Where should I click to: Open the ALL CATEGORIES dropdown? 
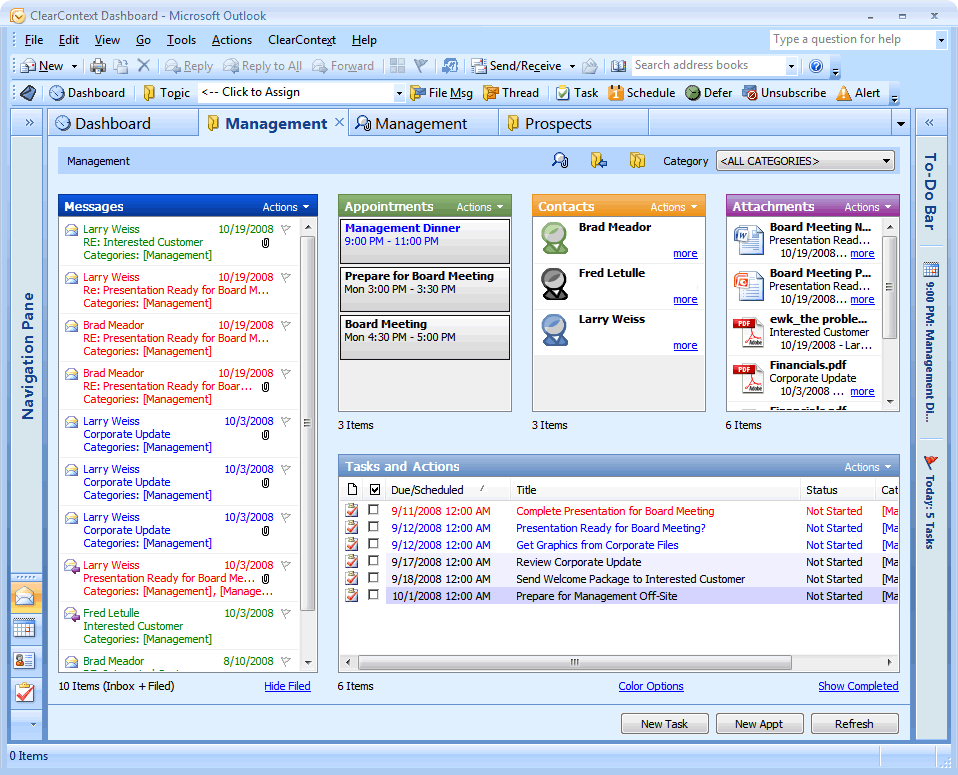point(805,161)
